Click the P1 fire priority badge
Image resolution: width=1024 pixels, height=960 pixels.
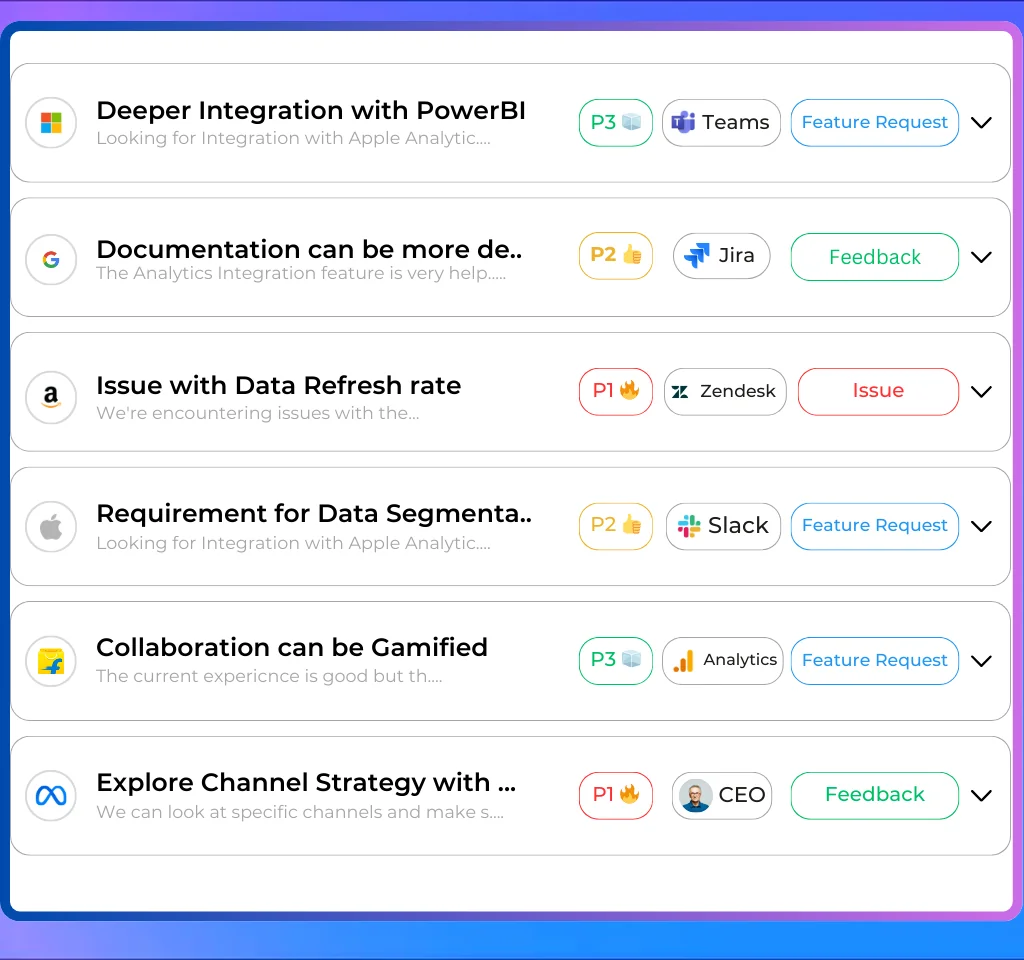pyautogui.click(x=615, y=392)
